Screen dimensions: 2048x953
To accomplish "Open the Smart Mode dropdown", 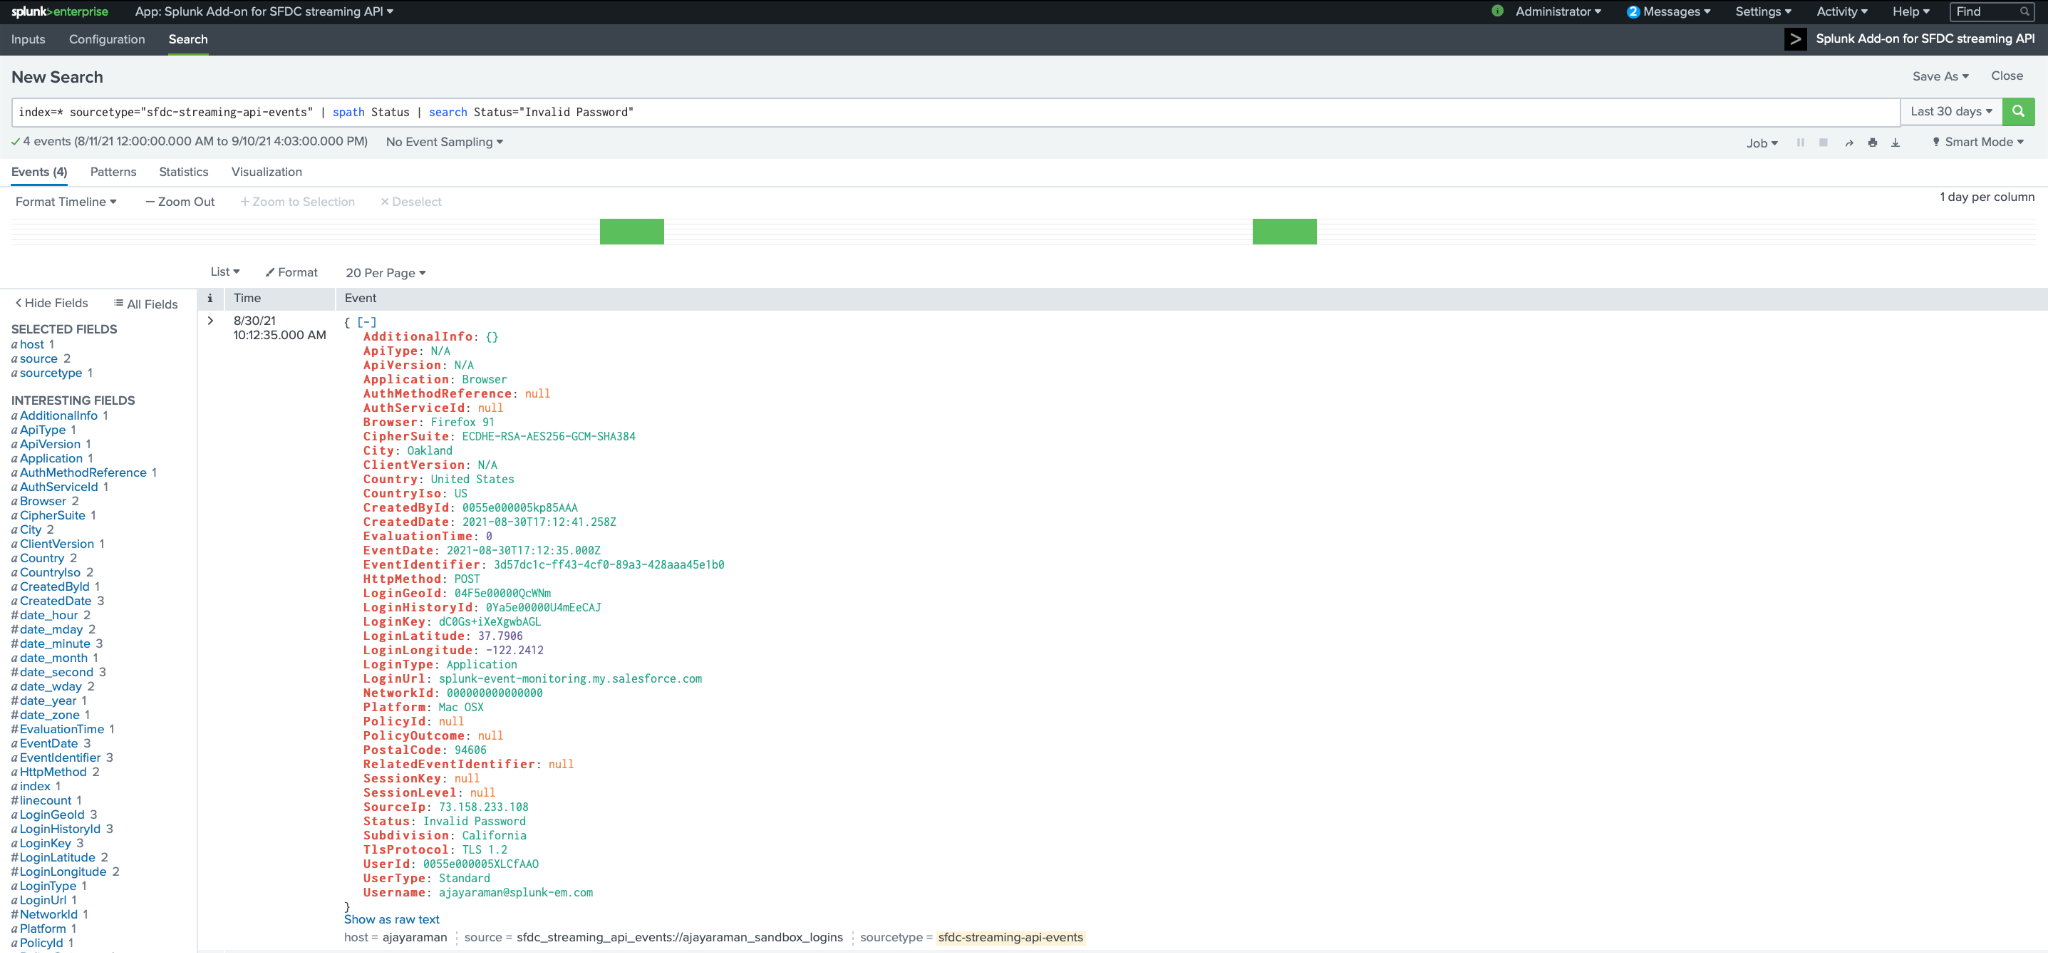I will (x=1978, y=142).
